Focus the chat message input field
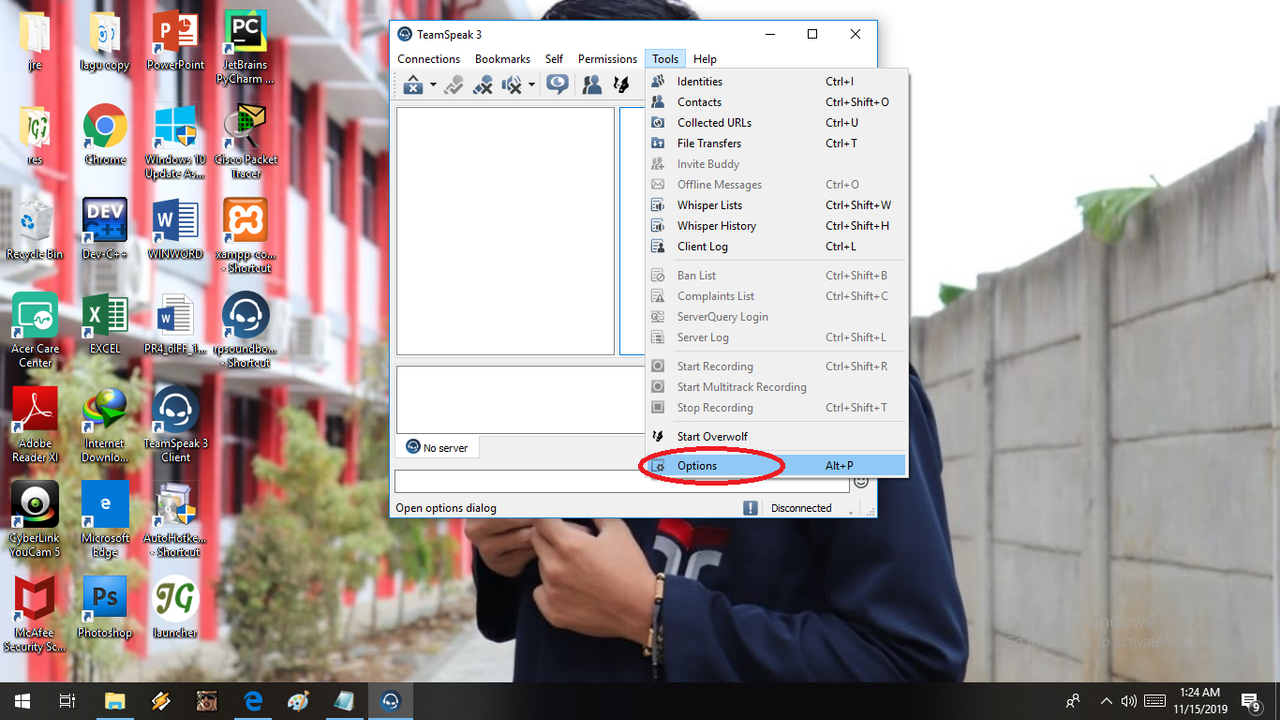The width and height of the screenshot is (1280, 720). [x=621, y=481]
